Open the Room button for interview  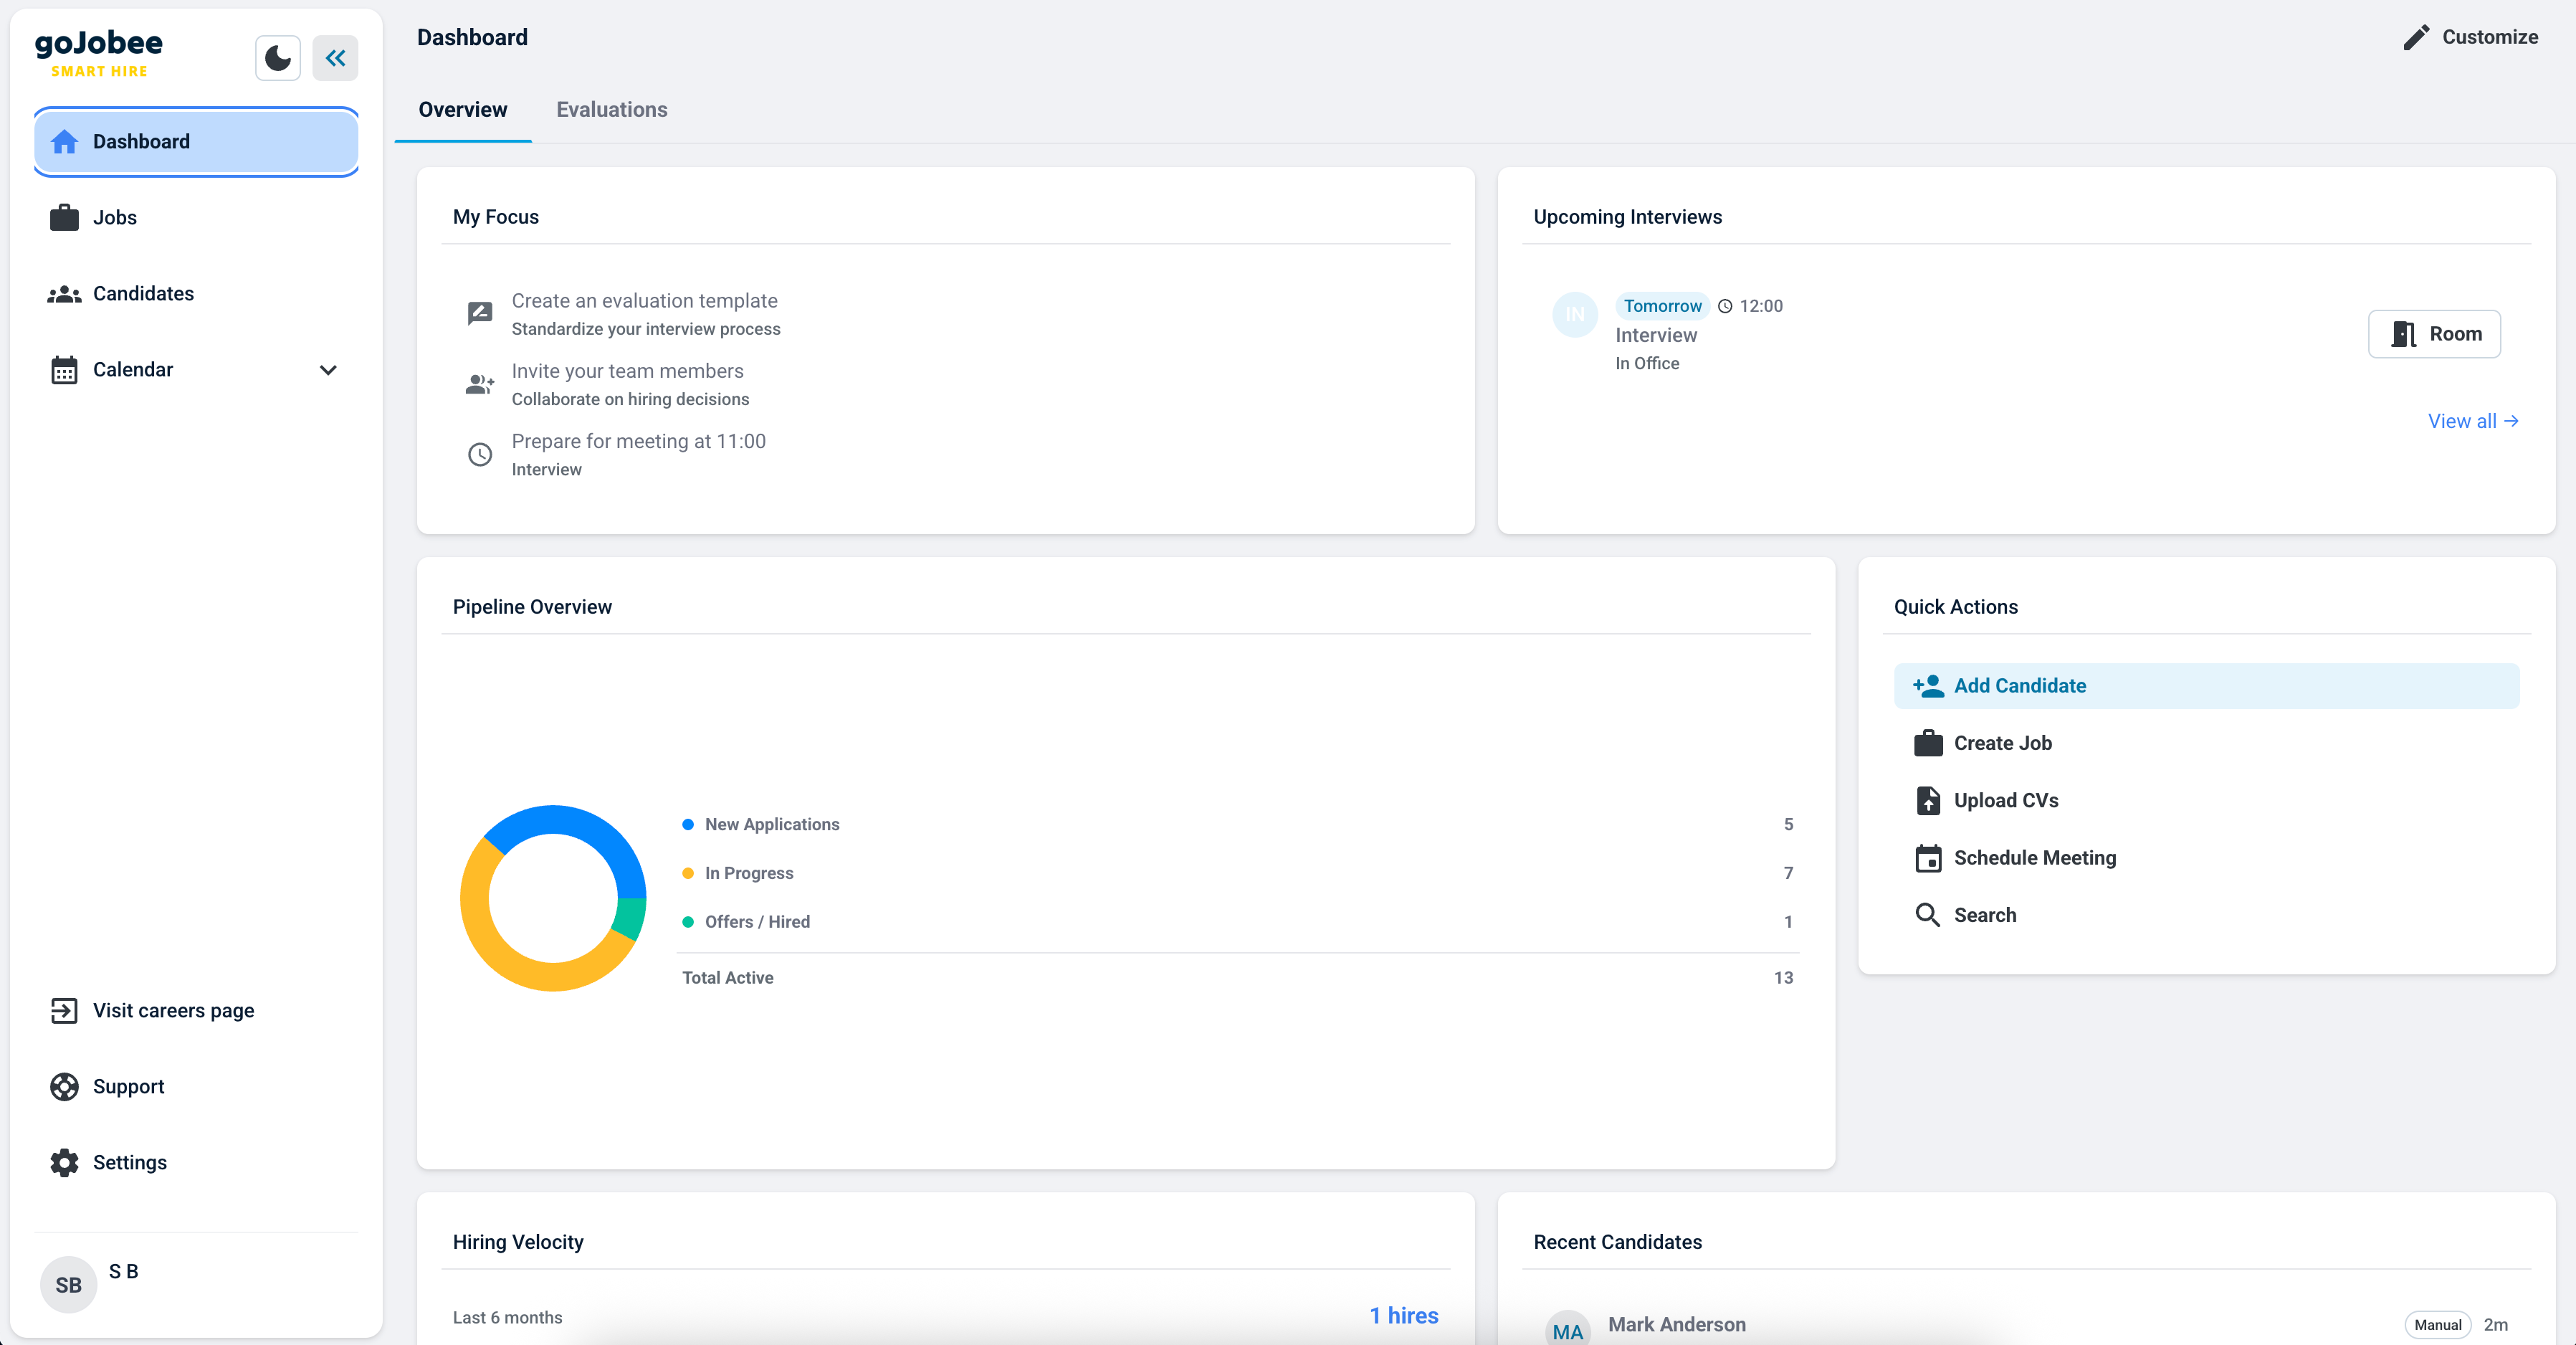(x=2433, y=334)
